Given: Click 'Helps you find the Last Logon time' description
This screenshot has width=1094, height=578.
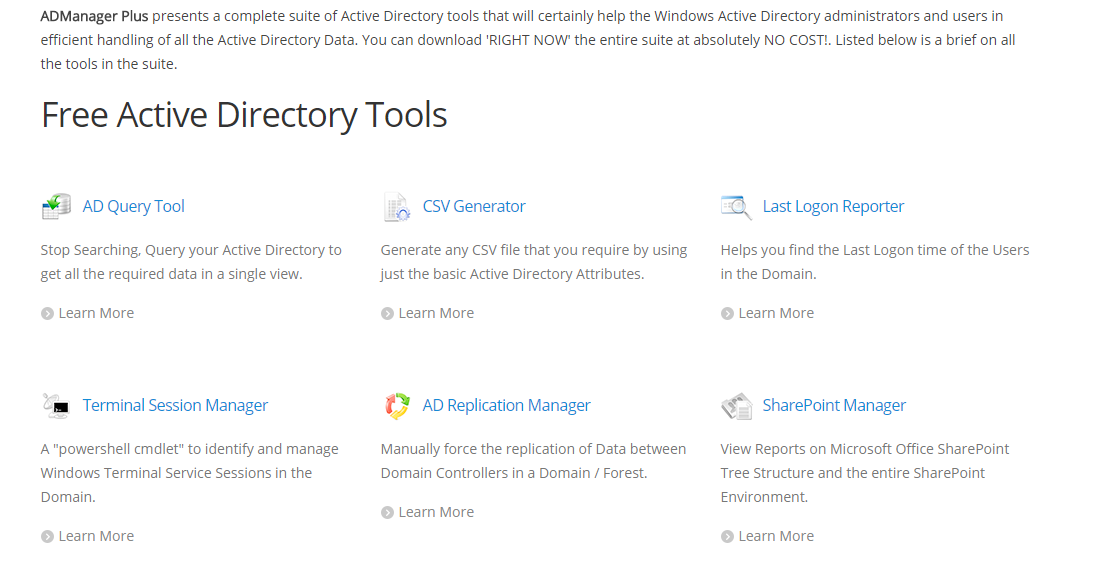Looking at the screenshot, I should tap(875, 262).
